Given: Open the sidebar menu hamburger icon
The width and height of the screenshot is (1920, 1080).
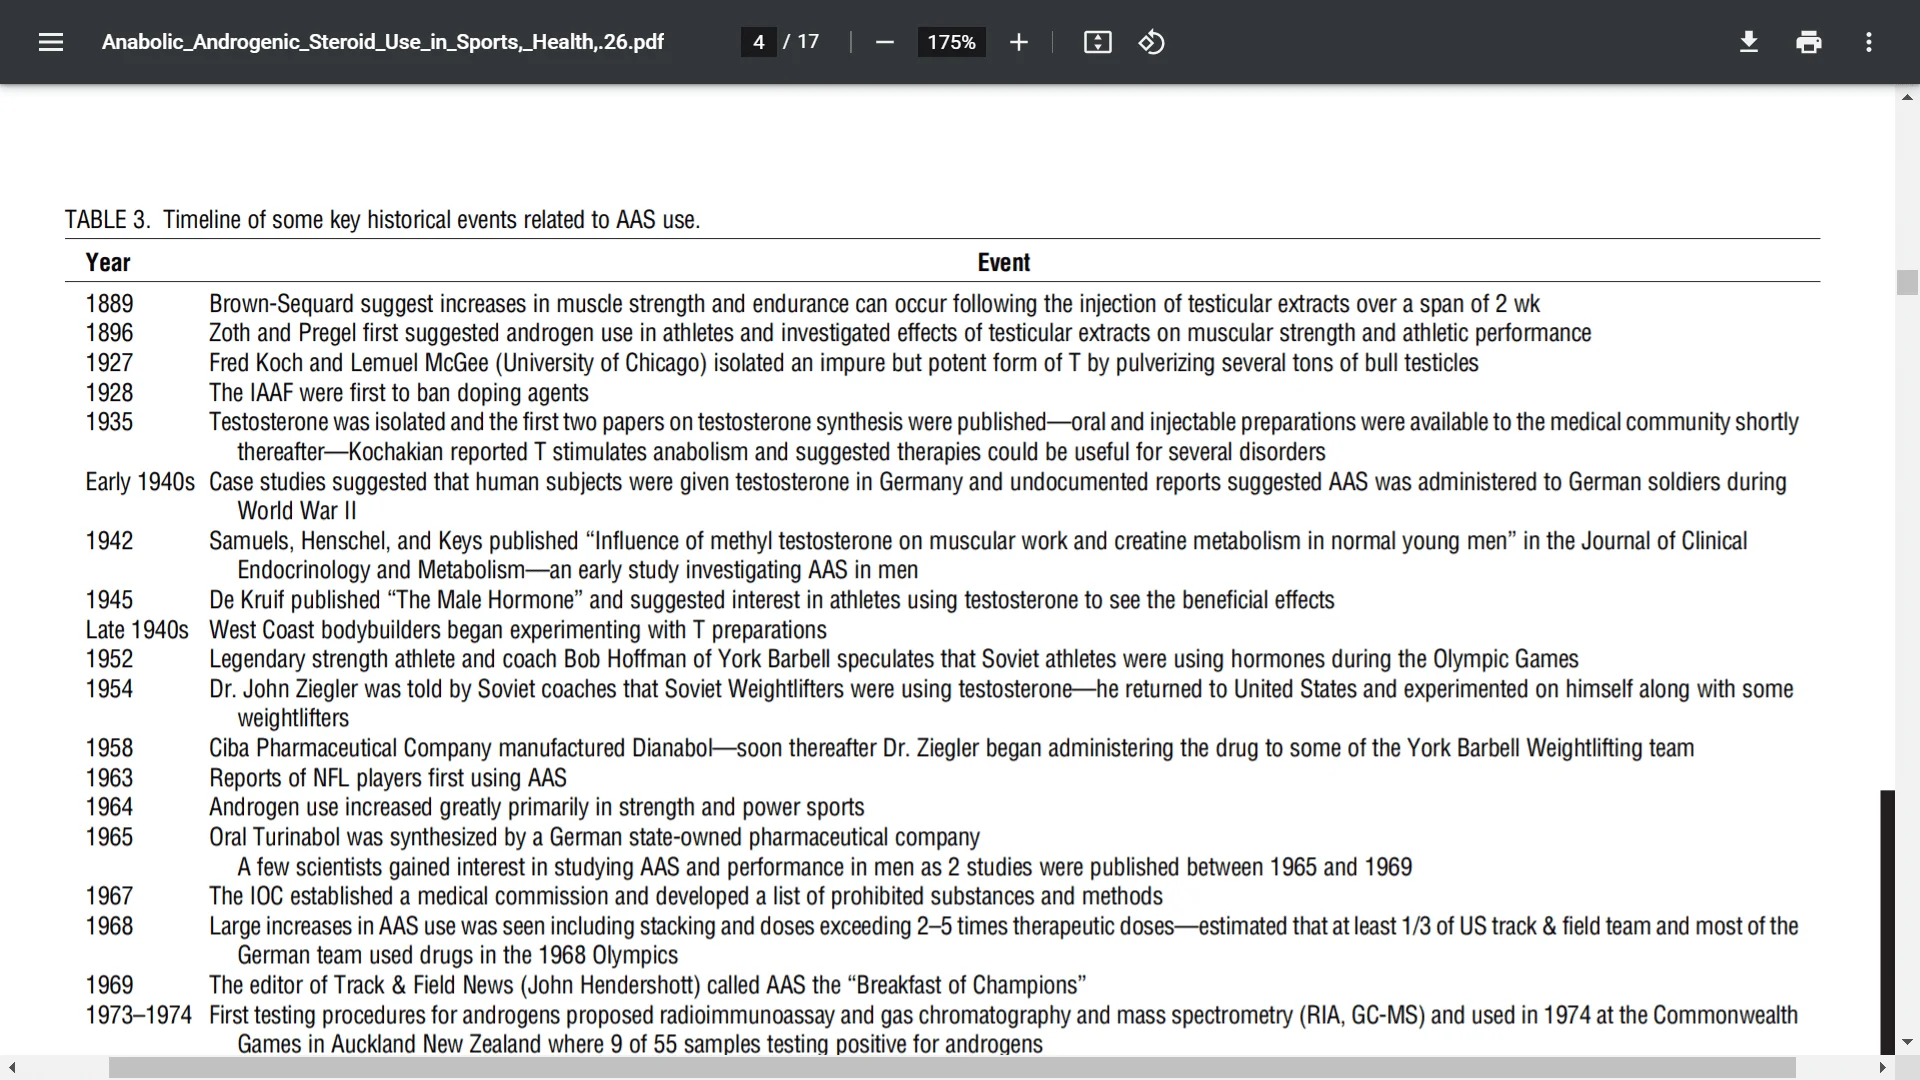Looking at the screenshot, I should pyautogui.click(x=51, y=42).
